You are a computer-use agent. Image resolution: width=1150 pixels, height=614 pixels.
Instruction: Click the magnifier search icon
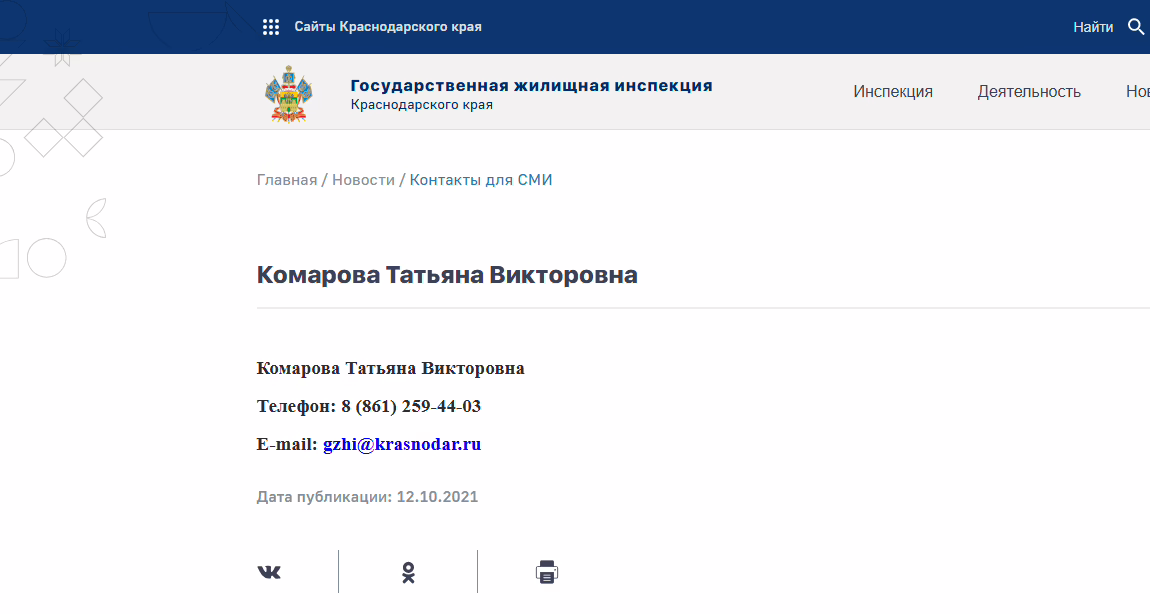(x=1136, y=27)
